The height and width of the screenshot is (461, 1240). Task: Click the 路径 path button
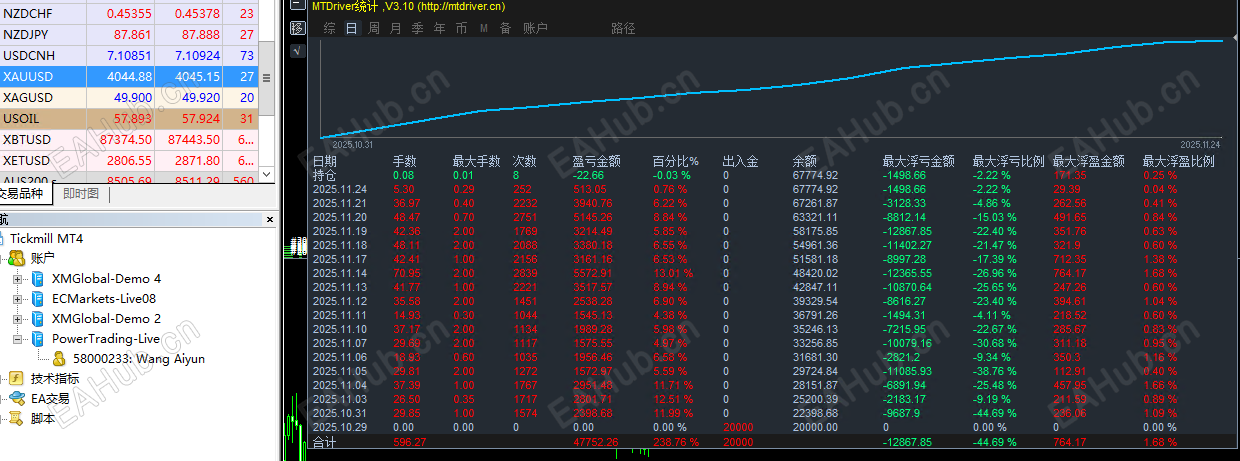(623, 28)
